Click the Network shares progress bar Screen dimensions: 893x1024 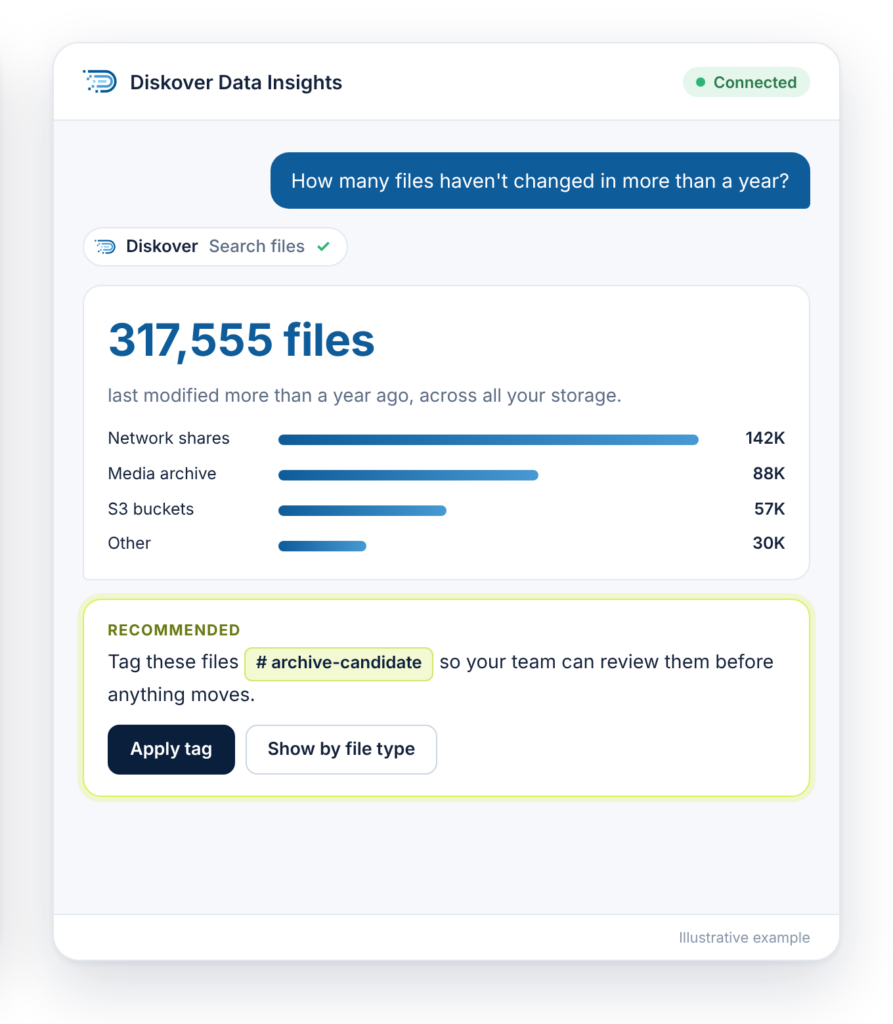pos(488,440)
